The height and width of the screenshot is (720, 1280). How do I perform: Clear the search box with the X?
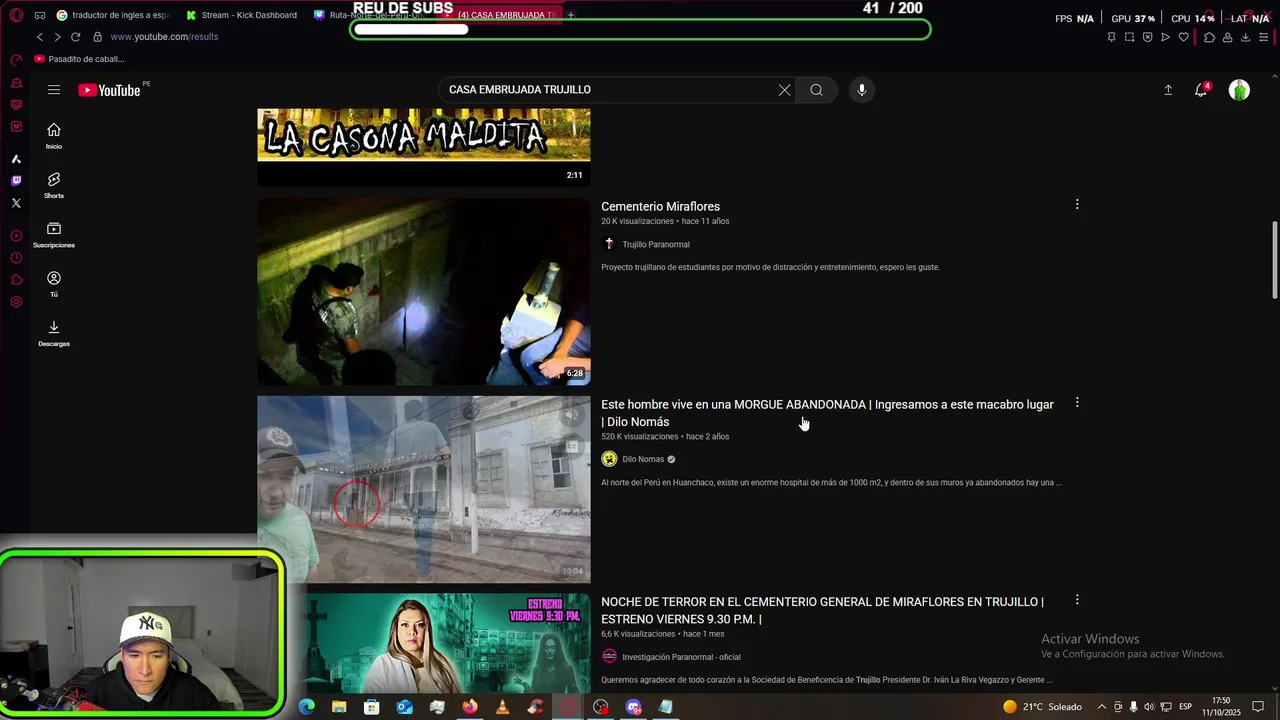[784, 90]
